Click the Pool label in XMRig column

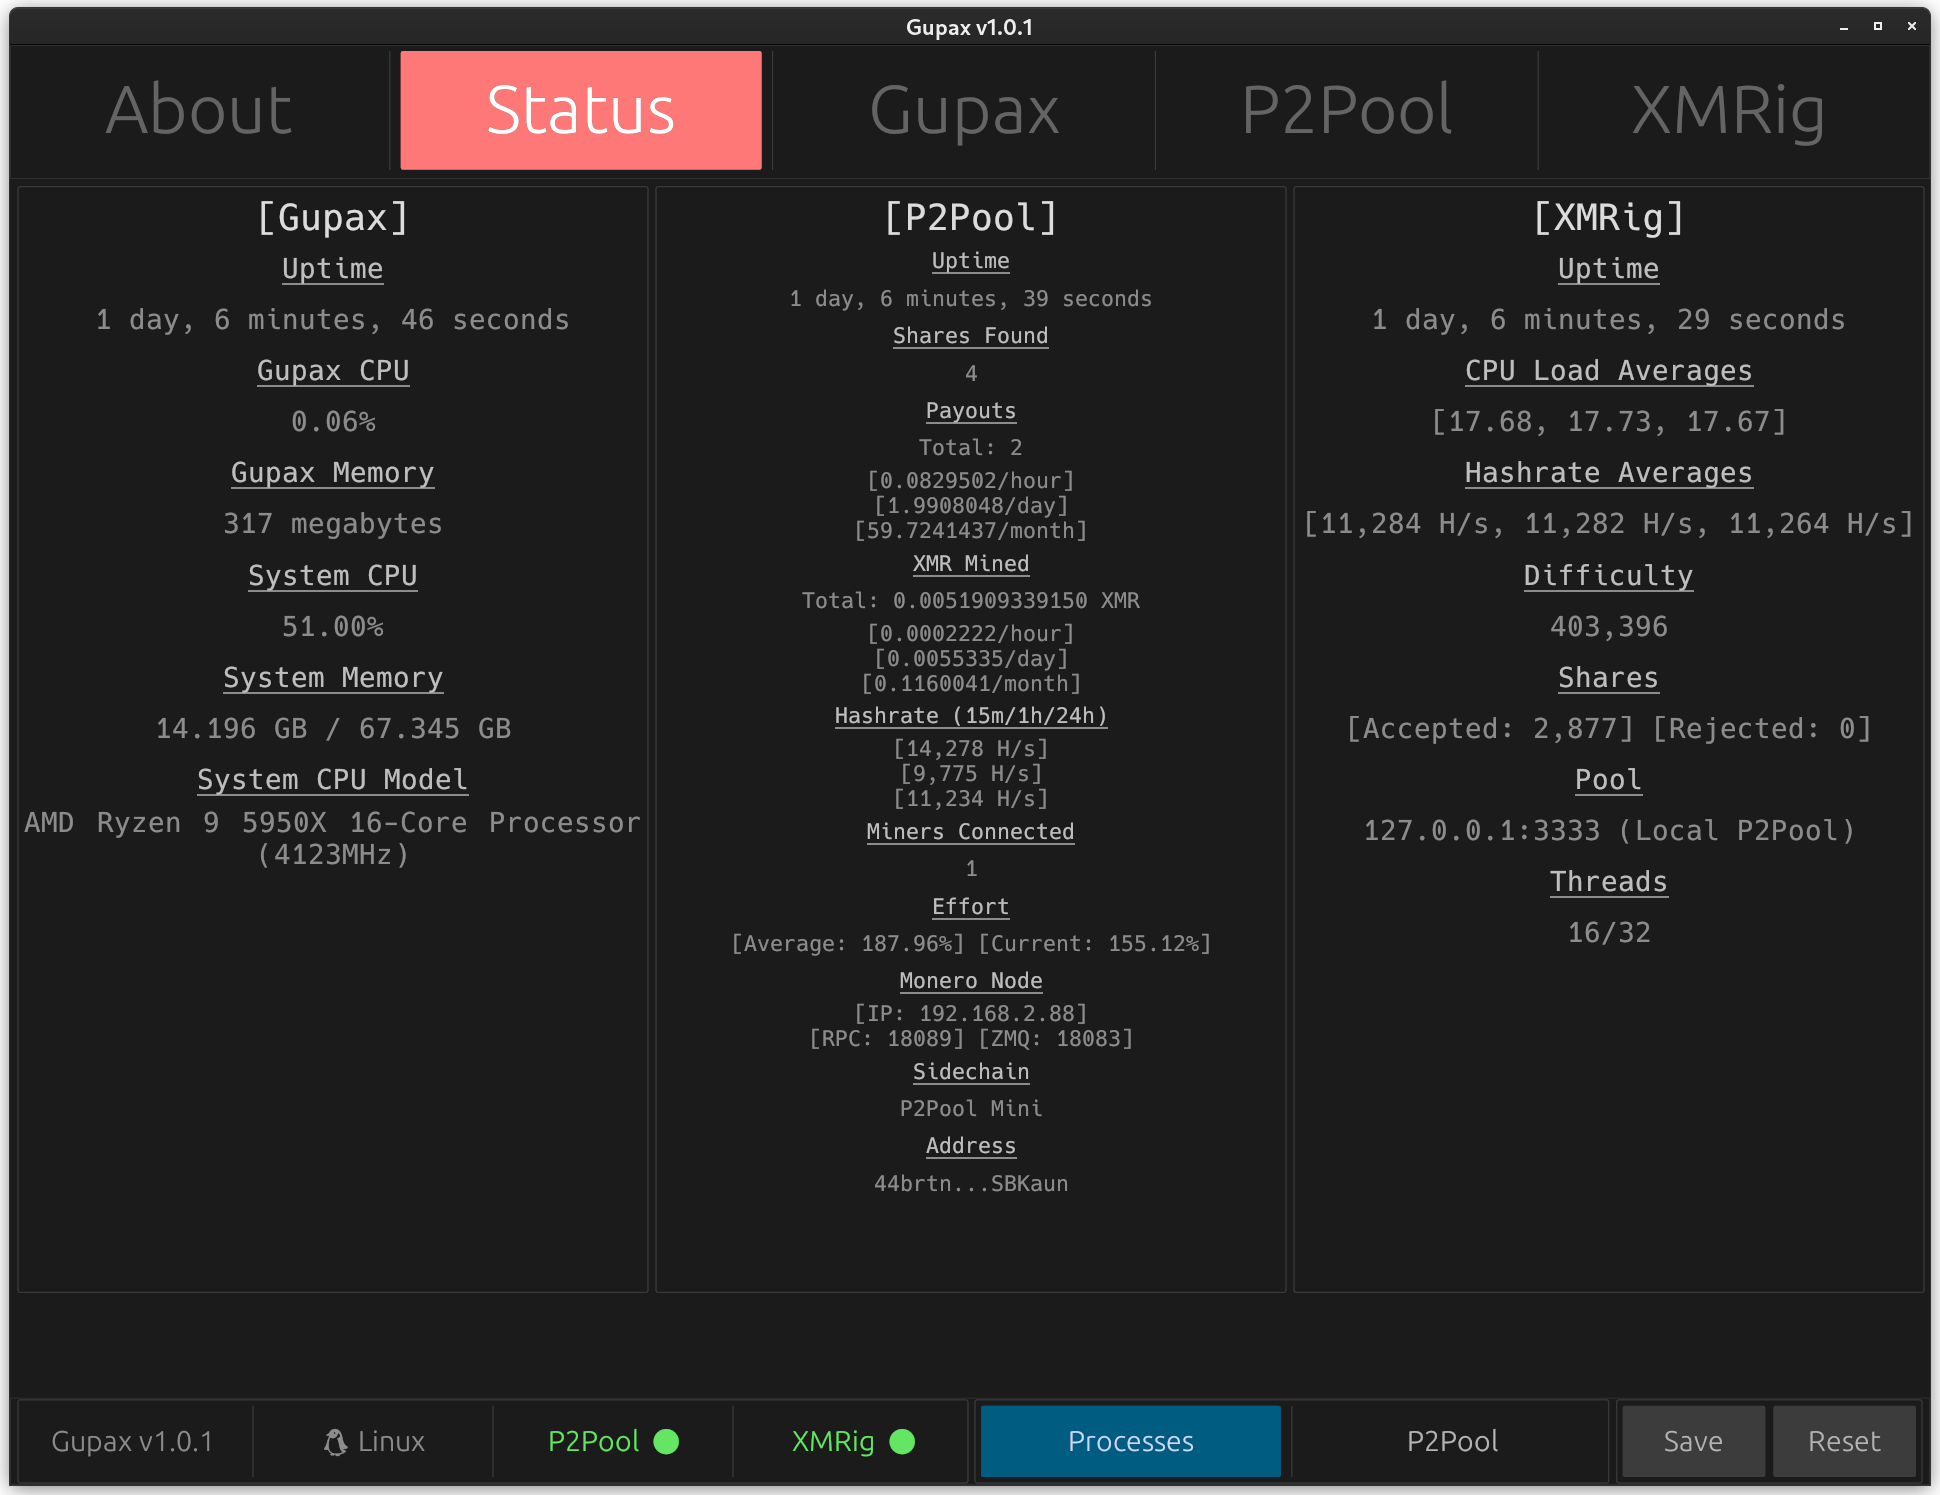click(1609, 779)
